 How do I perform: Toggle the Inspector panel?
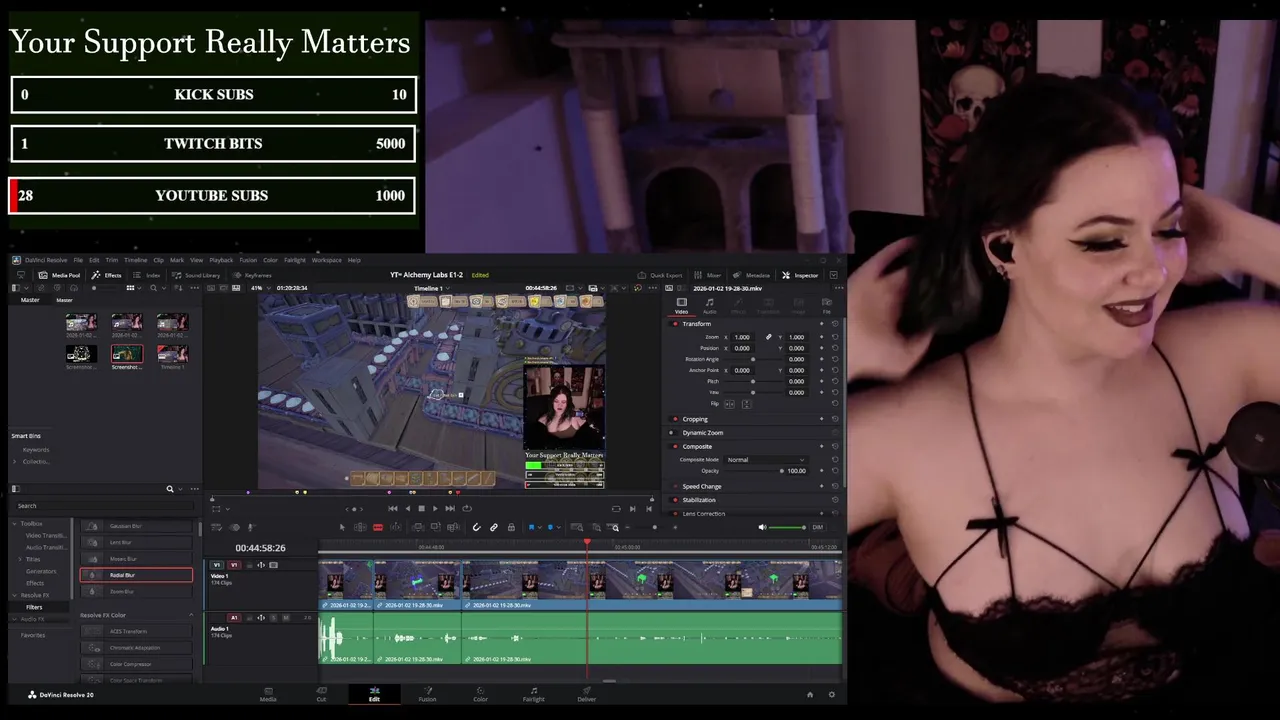tap(800, 275)
